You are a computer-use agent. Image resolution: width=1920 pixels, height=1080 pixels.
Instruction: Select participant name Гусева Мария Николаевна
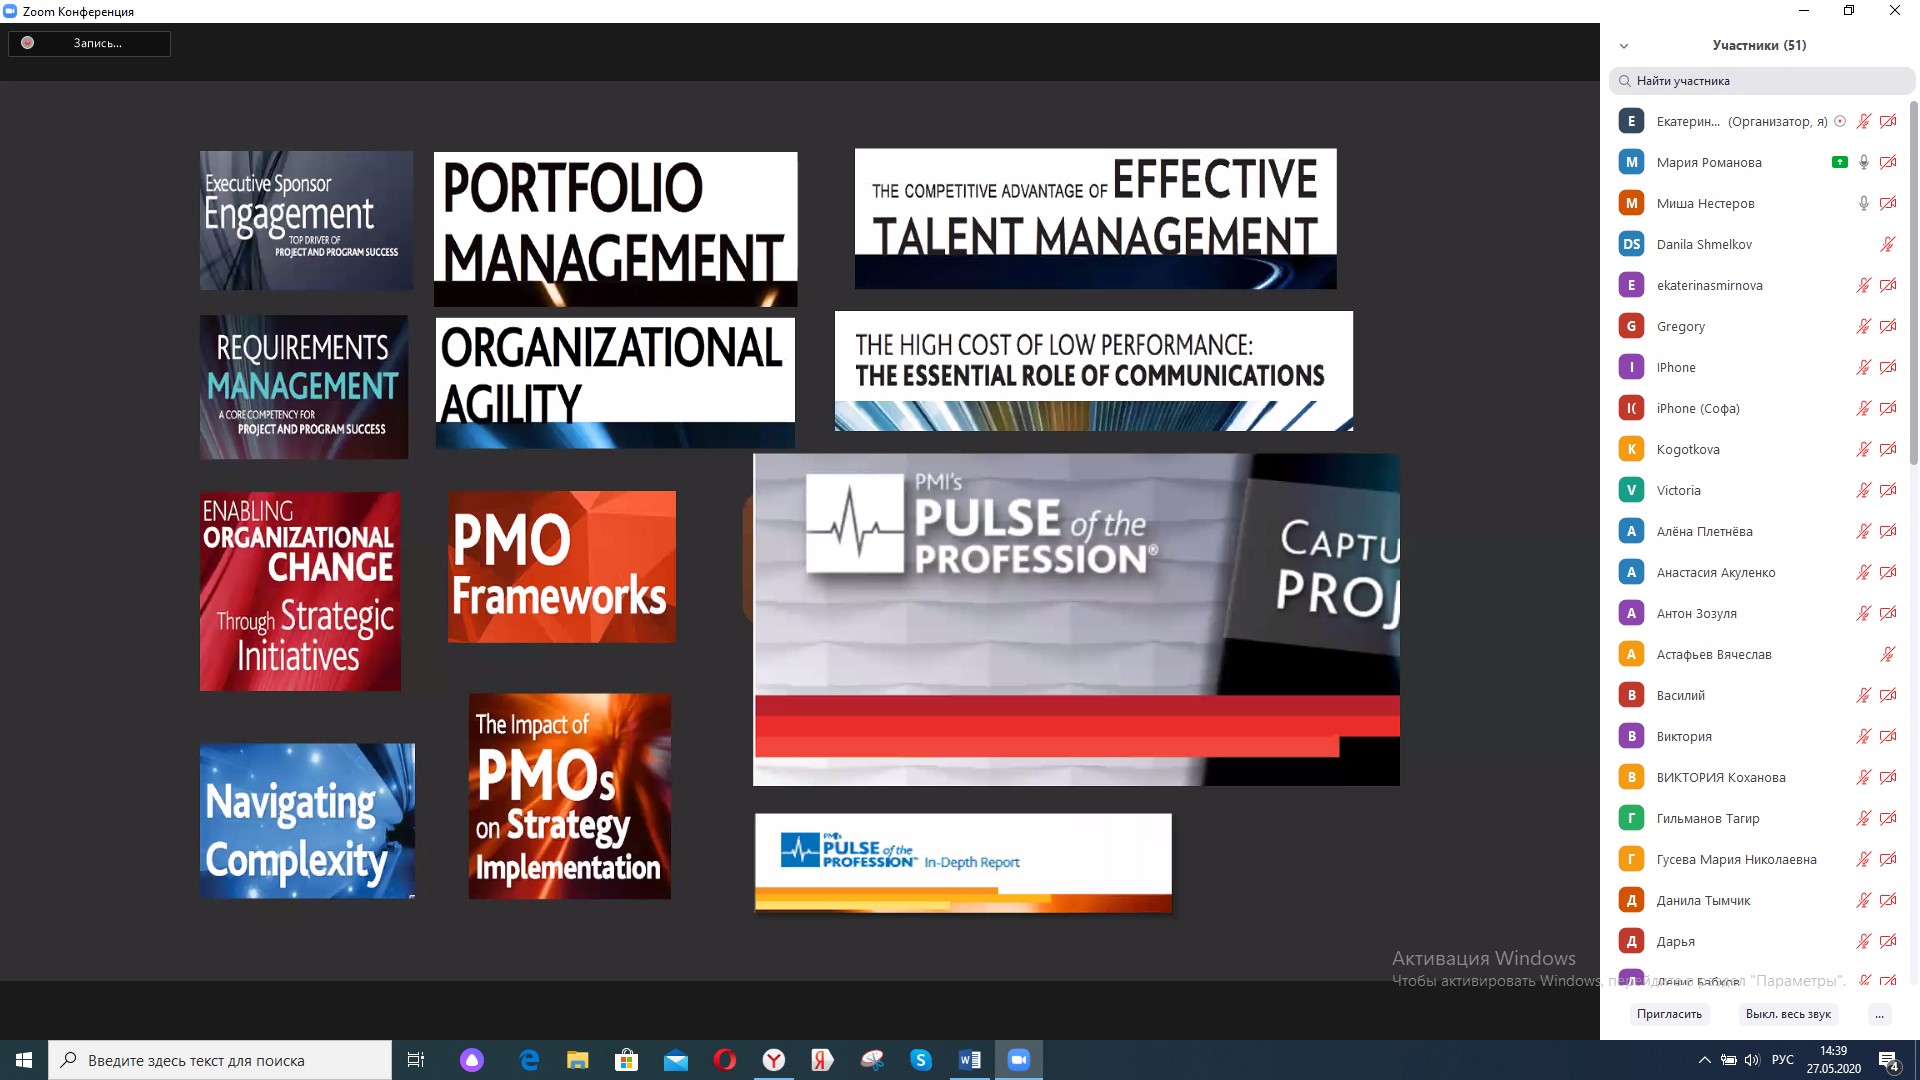click(x=1736, y=859)
